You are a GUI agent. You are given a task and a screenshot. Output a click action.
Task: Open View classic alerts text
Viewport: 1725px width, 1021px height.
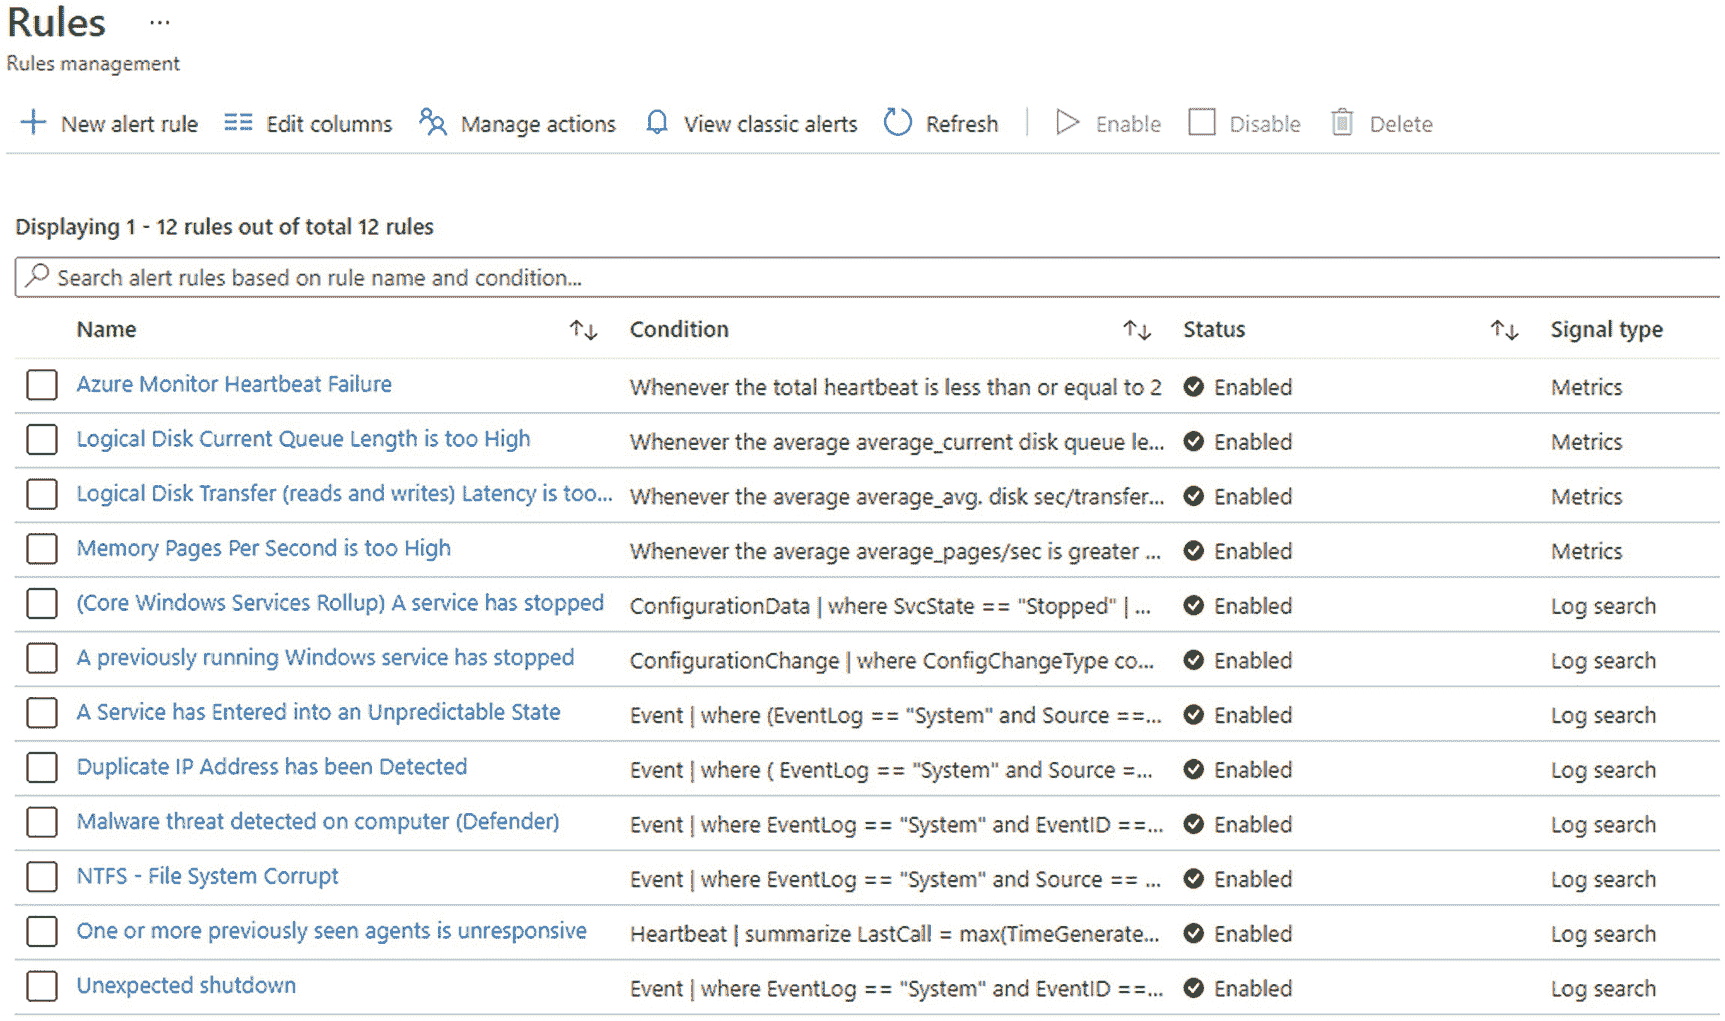click(x=771, y=124)
